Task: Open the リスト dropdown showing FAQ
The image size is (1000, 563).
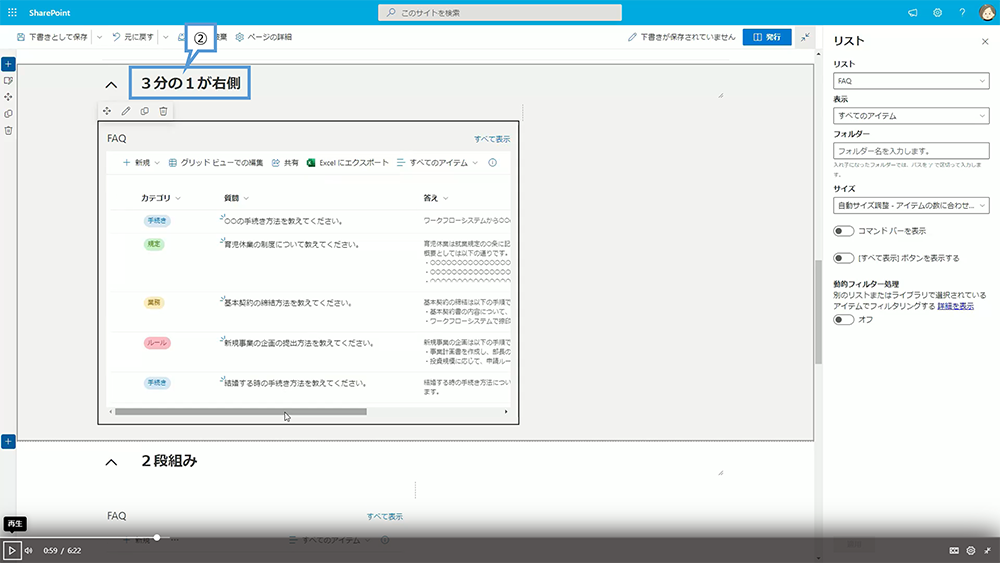Action: [910, 80]
